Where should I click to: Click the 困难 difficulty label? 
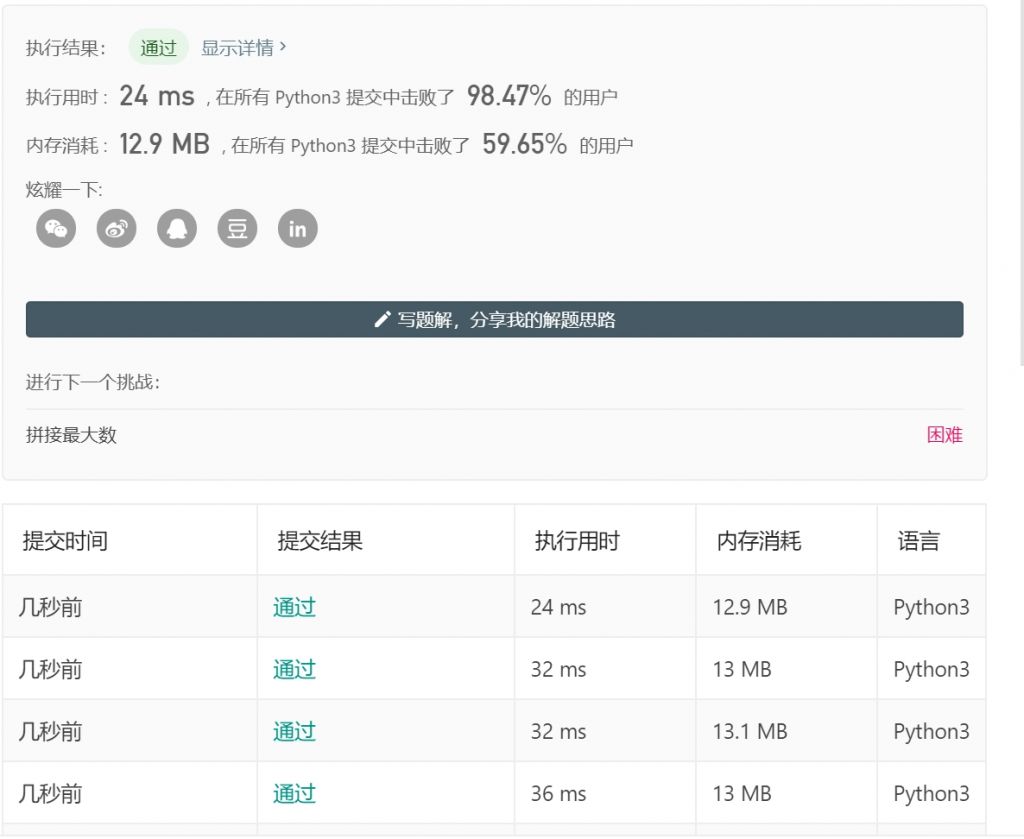[x=944, y=435]
